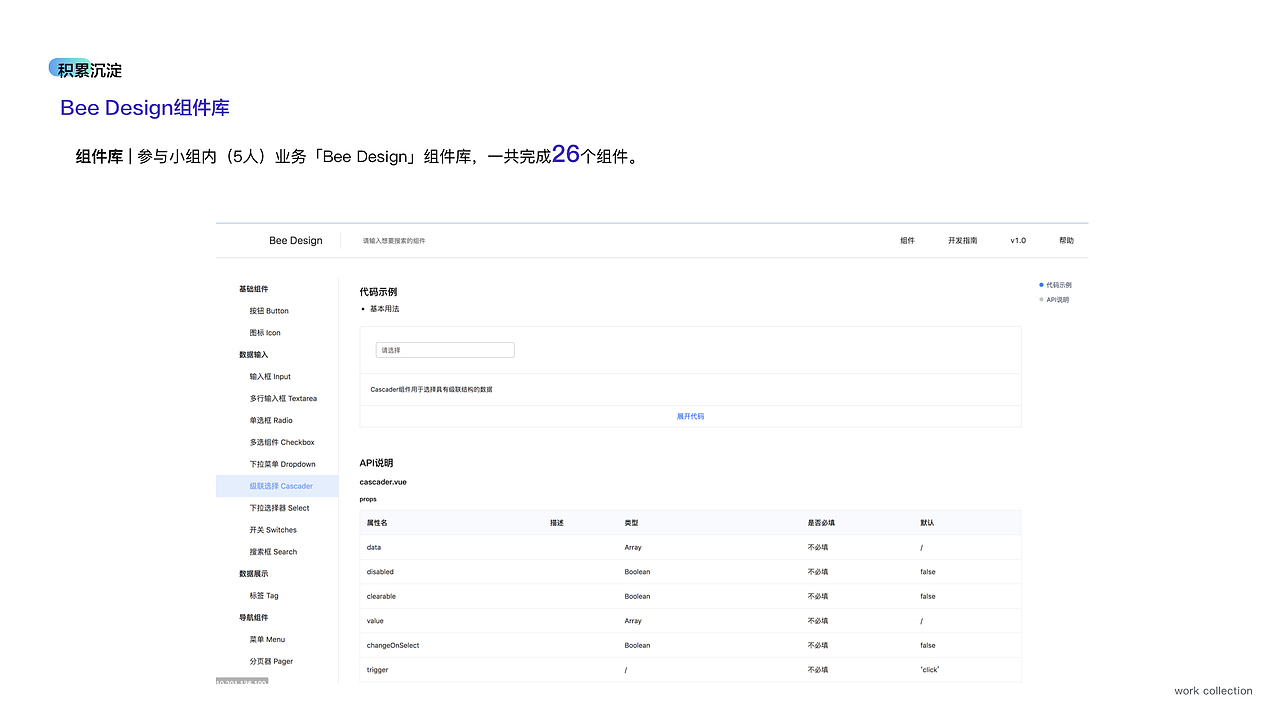
Task: Select 多选组件 Checkbox in sidebar
Action: (282, 442)
